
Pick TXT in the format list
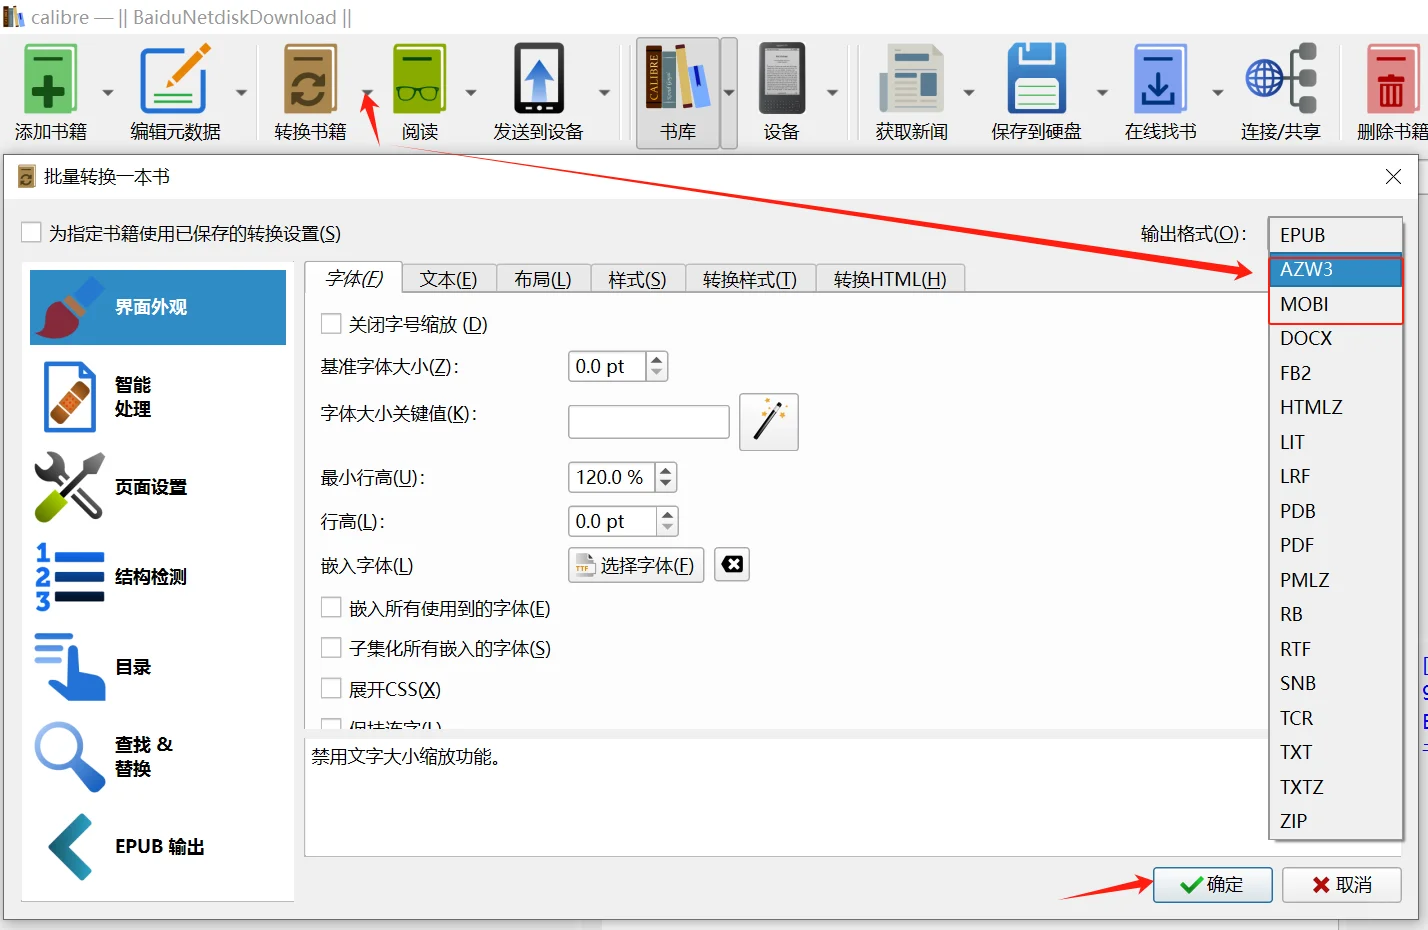pyautogui.click(x=1336, y=752)
